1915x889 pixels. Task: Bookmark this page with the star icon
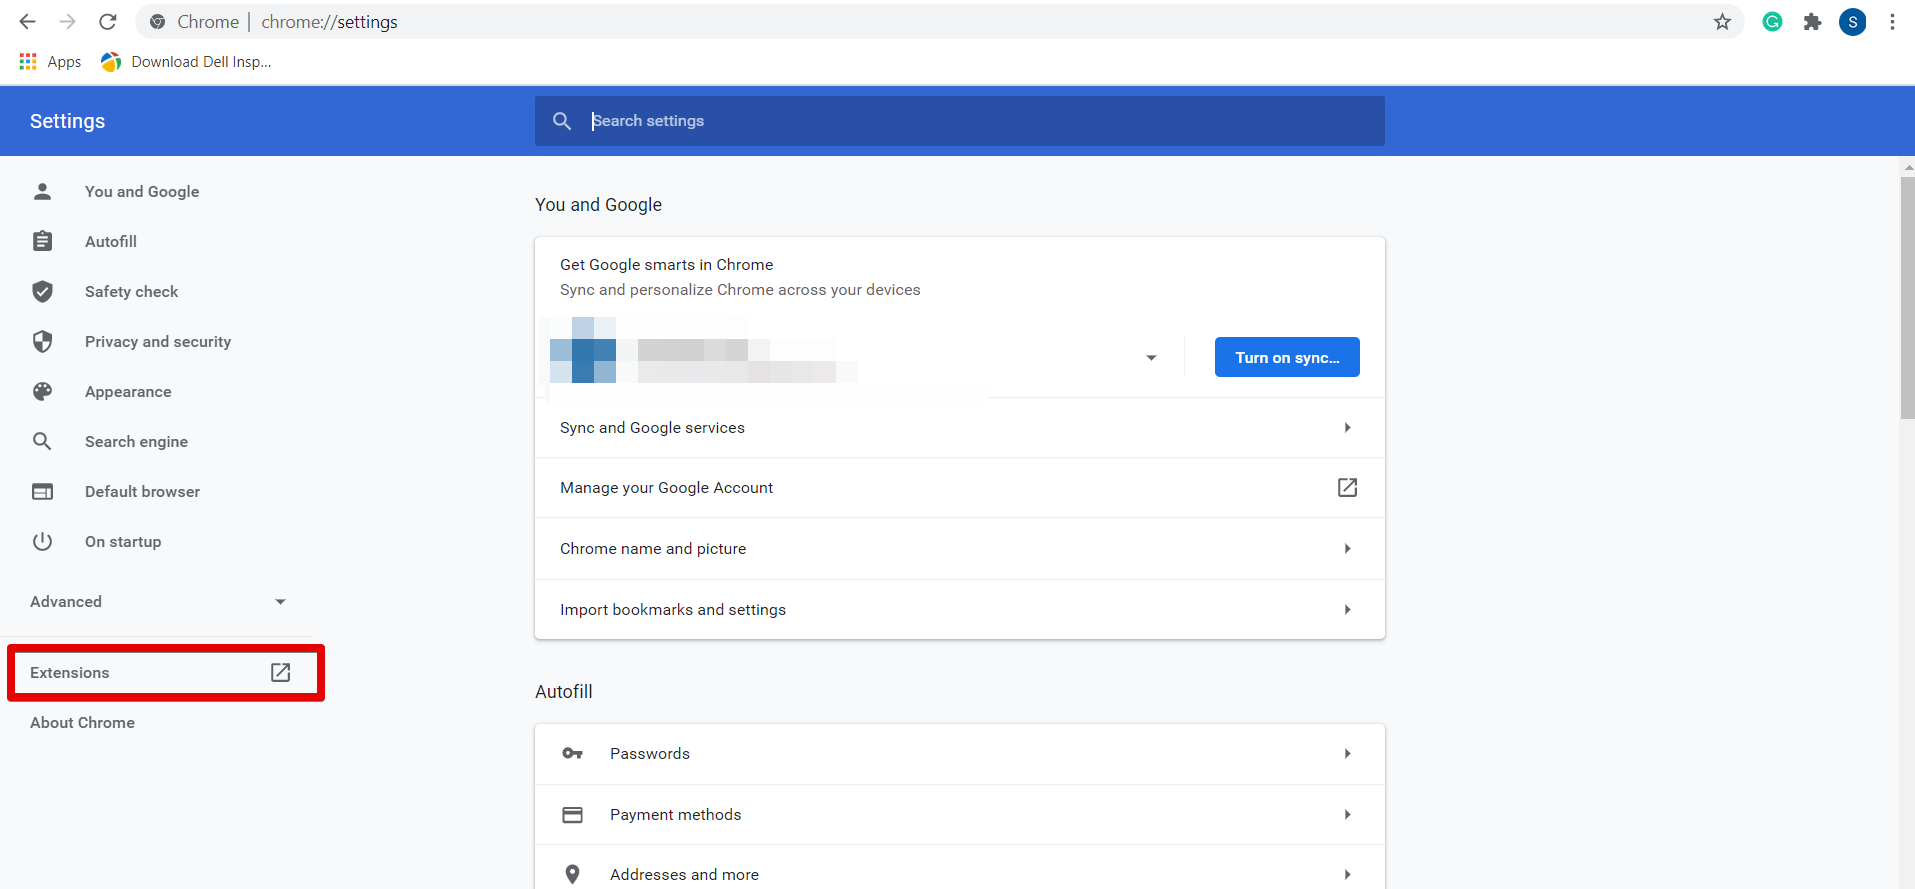click(x=1722, y=22)
